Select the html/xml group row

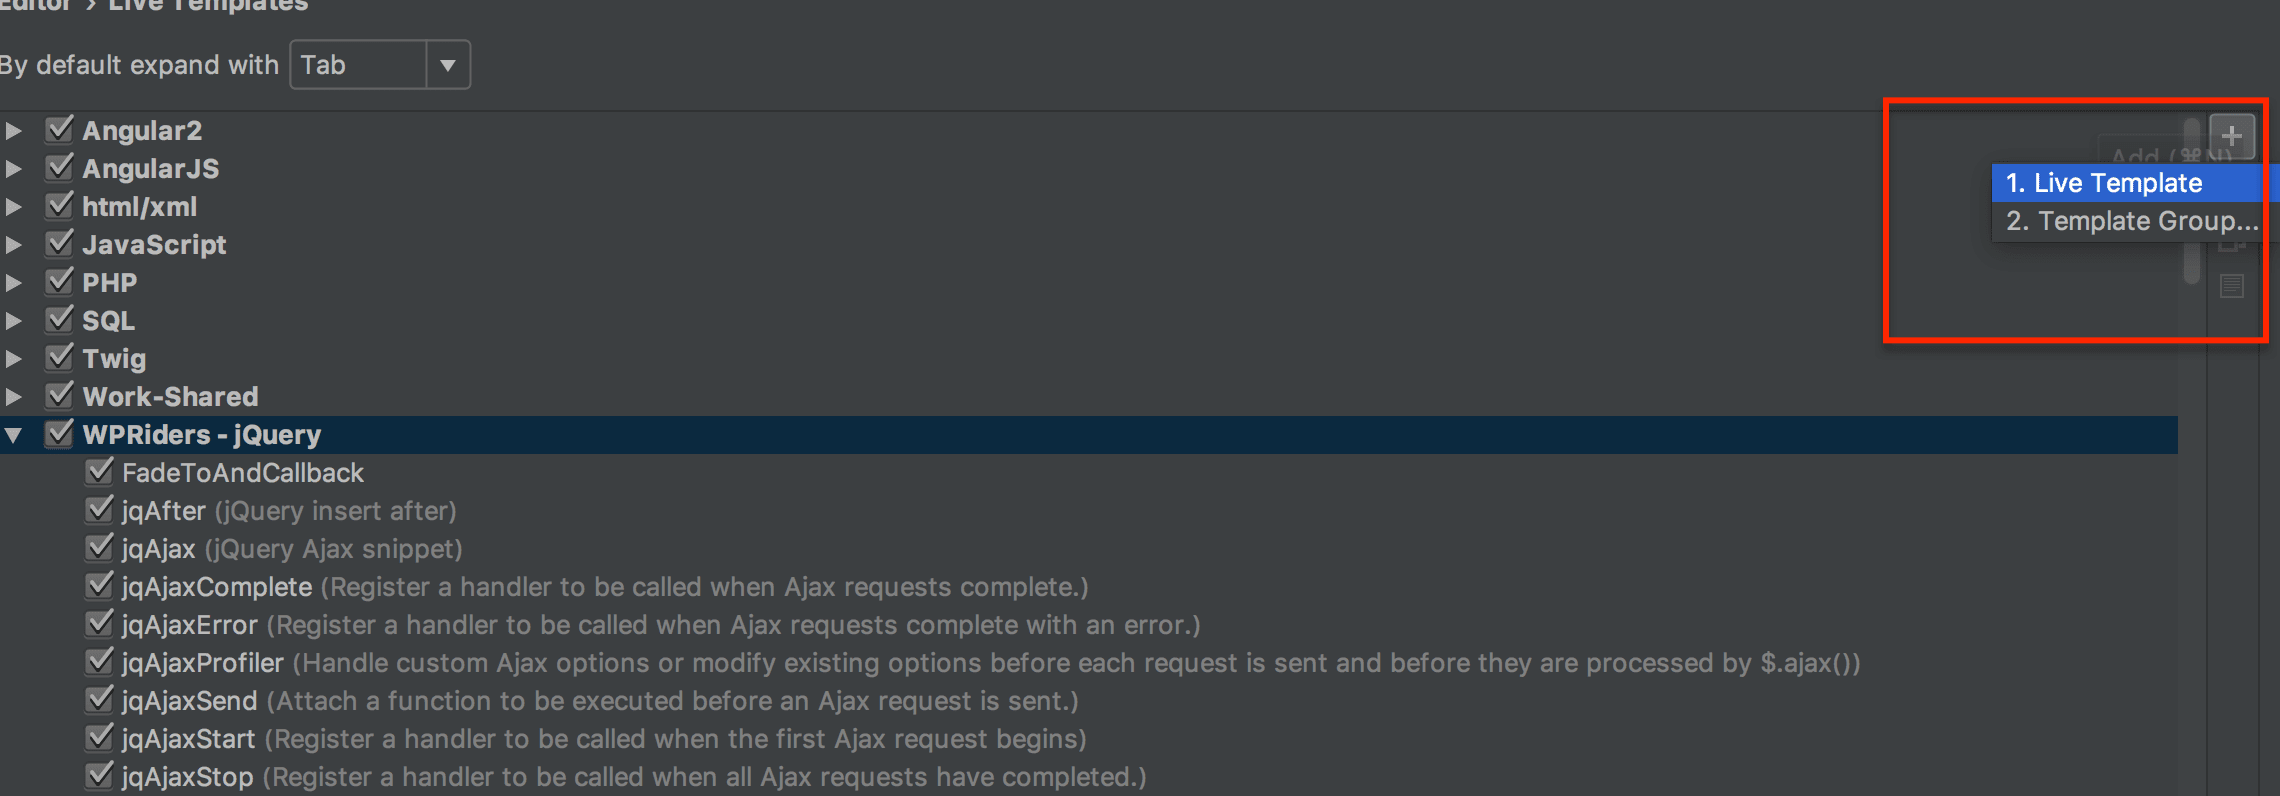point(1089,207)
